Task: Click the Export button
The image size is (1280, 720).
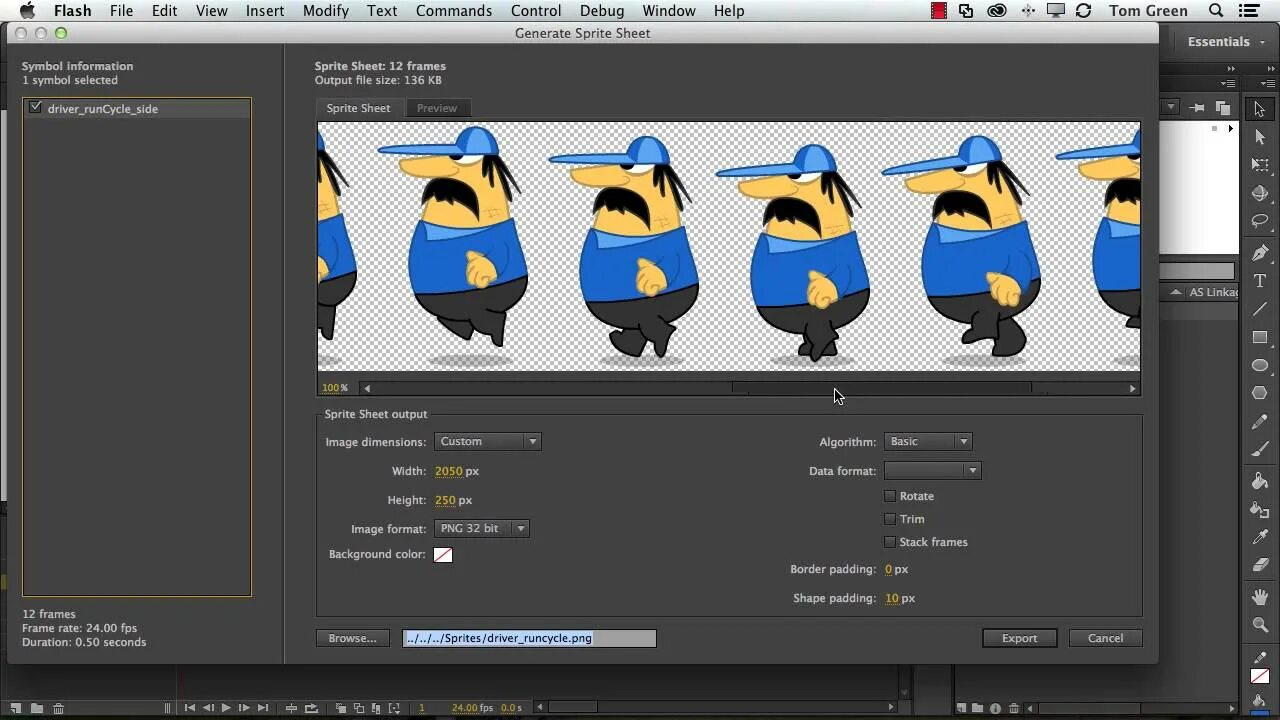Action: pos(1019,638)
